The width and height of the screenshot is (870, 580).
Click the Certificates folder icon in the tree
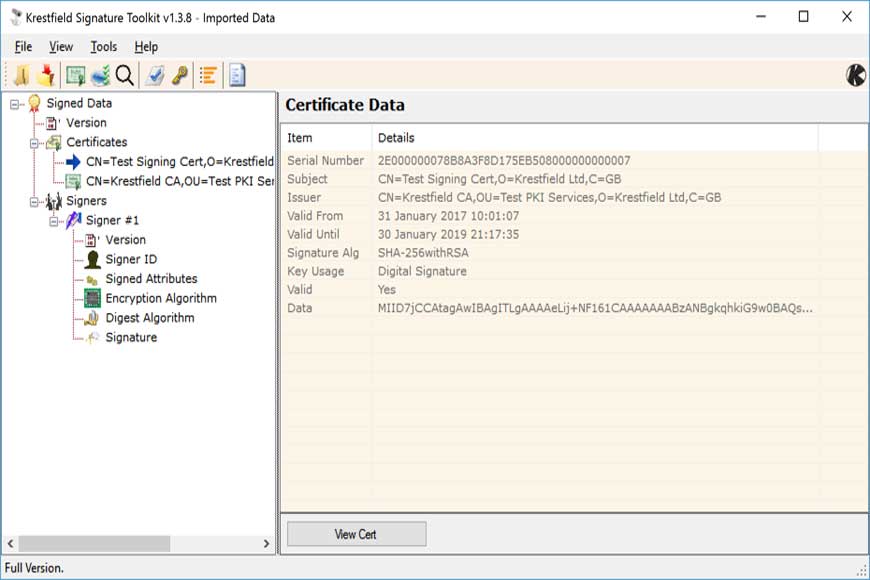(x=54, y=143)
